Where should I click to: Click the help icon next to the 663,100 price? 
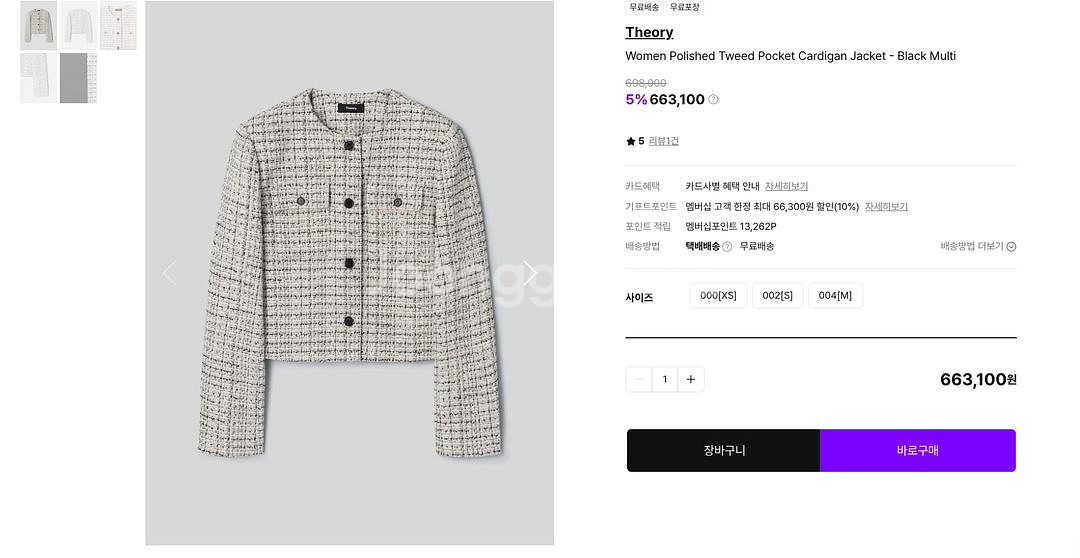[713, 100]
